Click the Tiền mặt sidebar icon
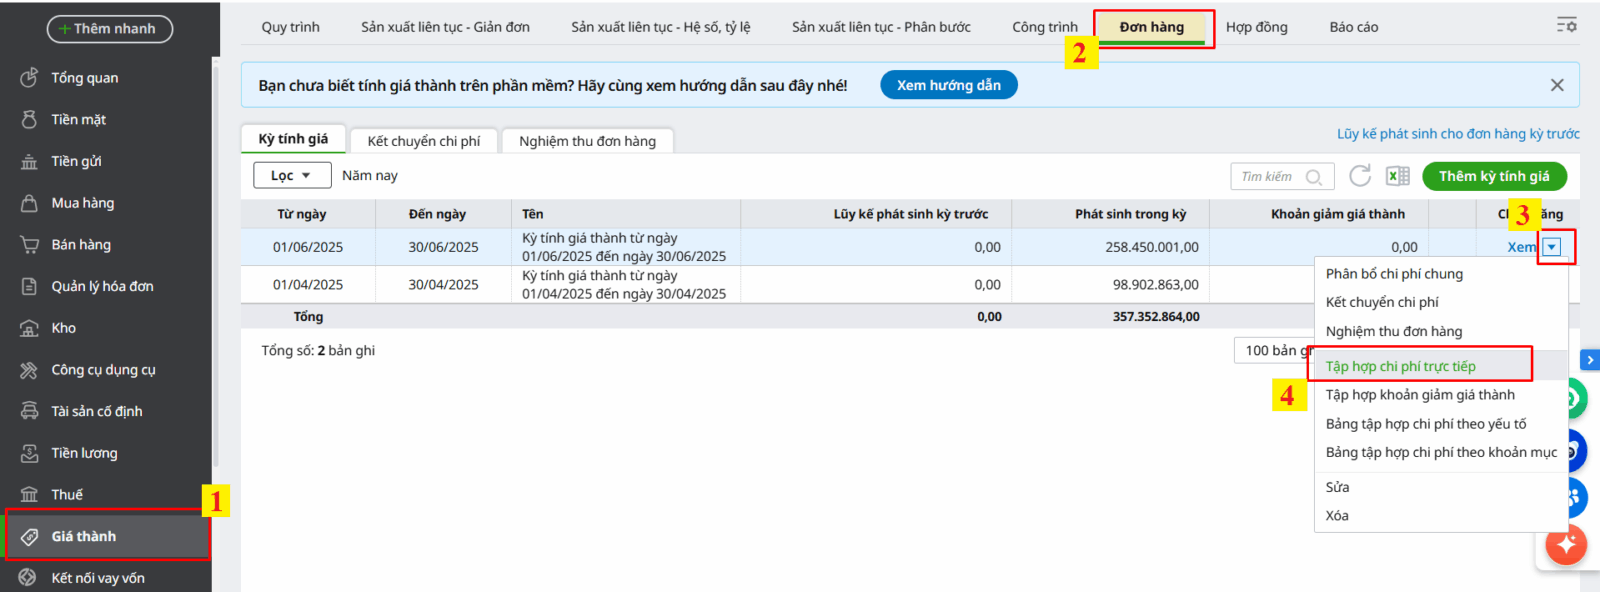The width and height of the screenshot is (1600, 592). (29, 119)
